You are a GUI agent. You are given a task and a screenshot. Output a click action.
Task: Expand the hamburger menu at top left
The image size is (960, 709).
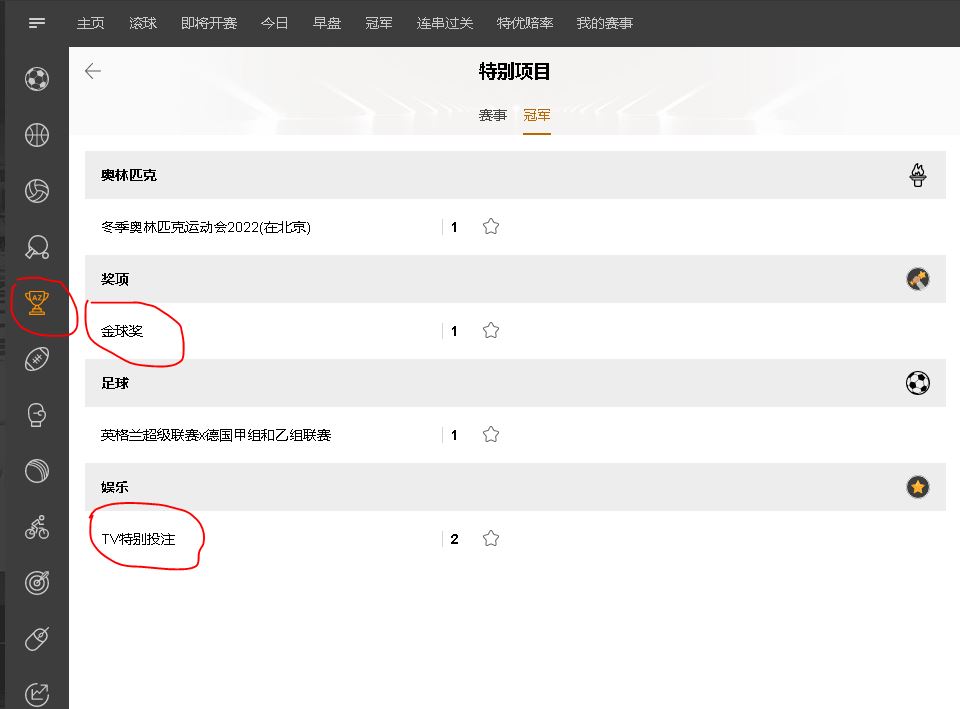[x=37, y=23]
